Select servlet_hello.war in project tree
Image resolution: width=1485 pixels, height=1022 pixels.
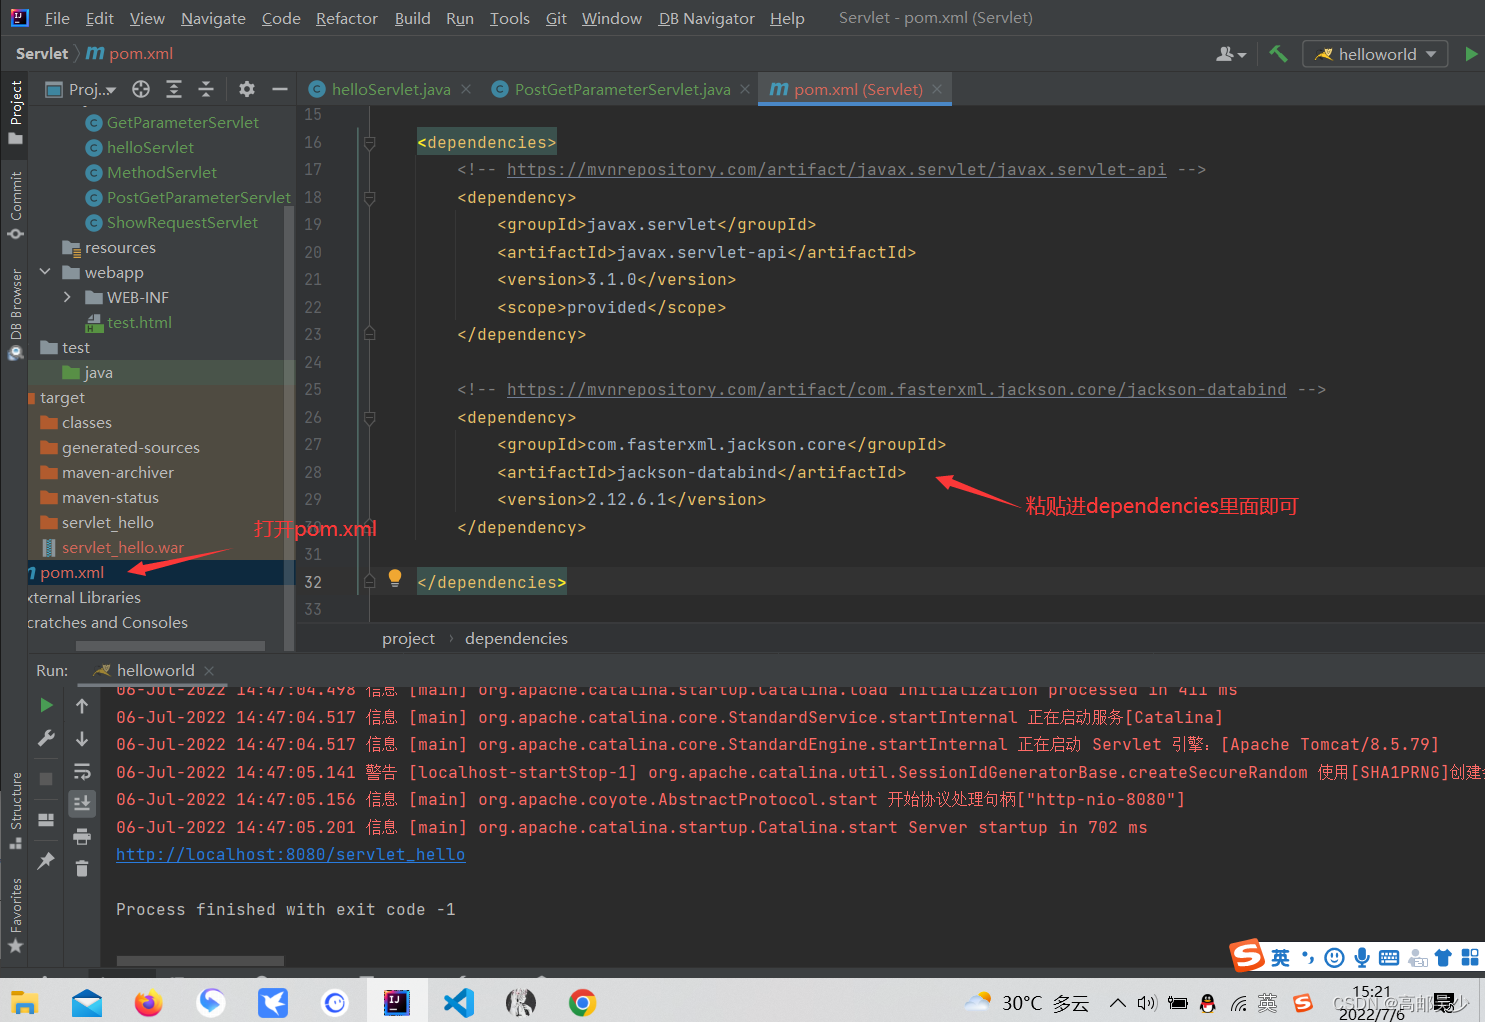click(122, 547)
